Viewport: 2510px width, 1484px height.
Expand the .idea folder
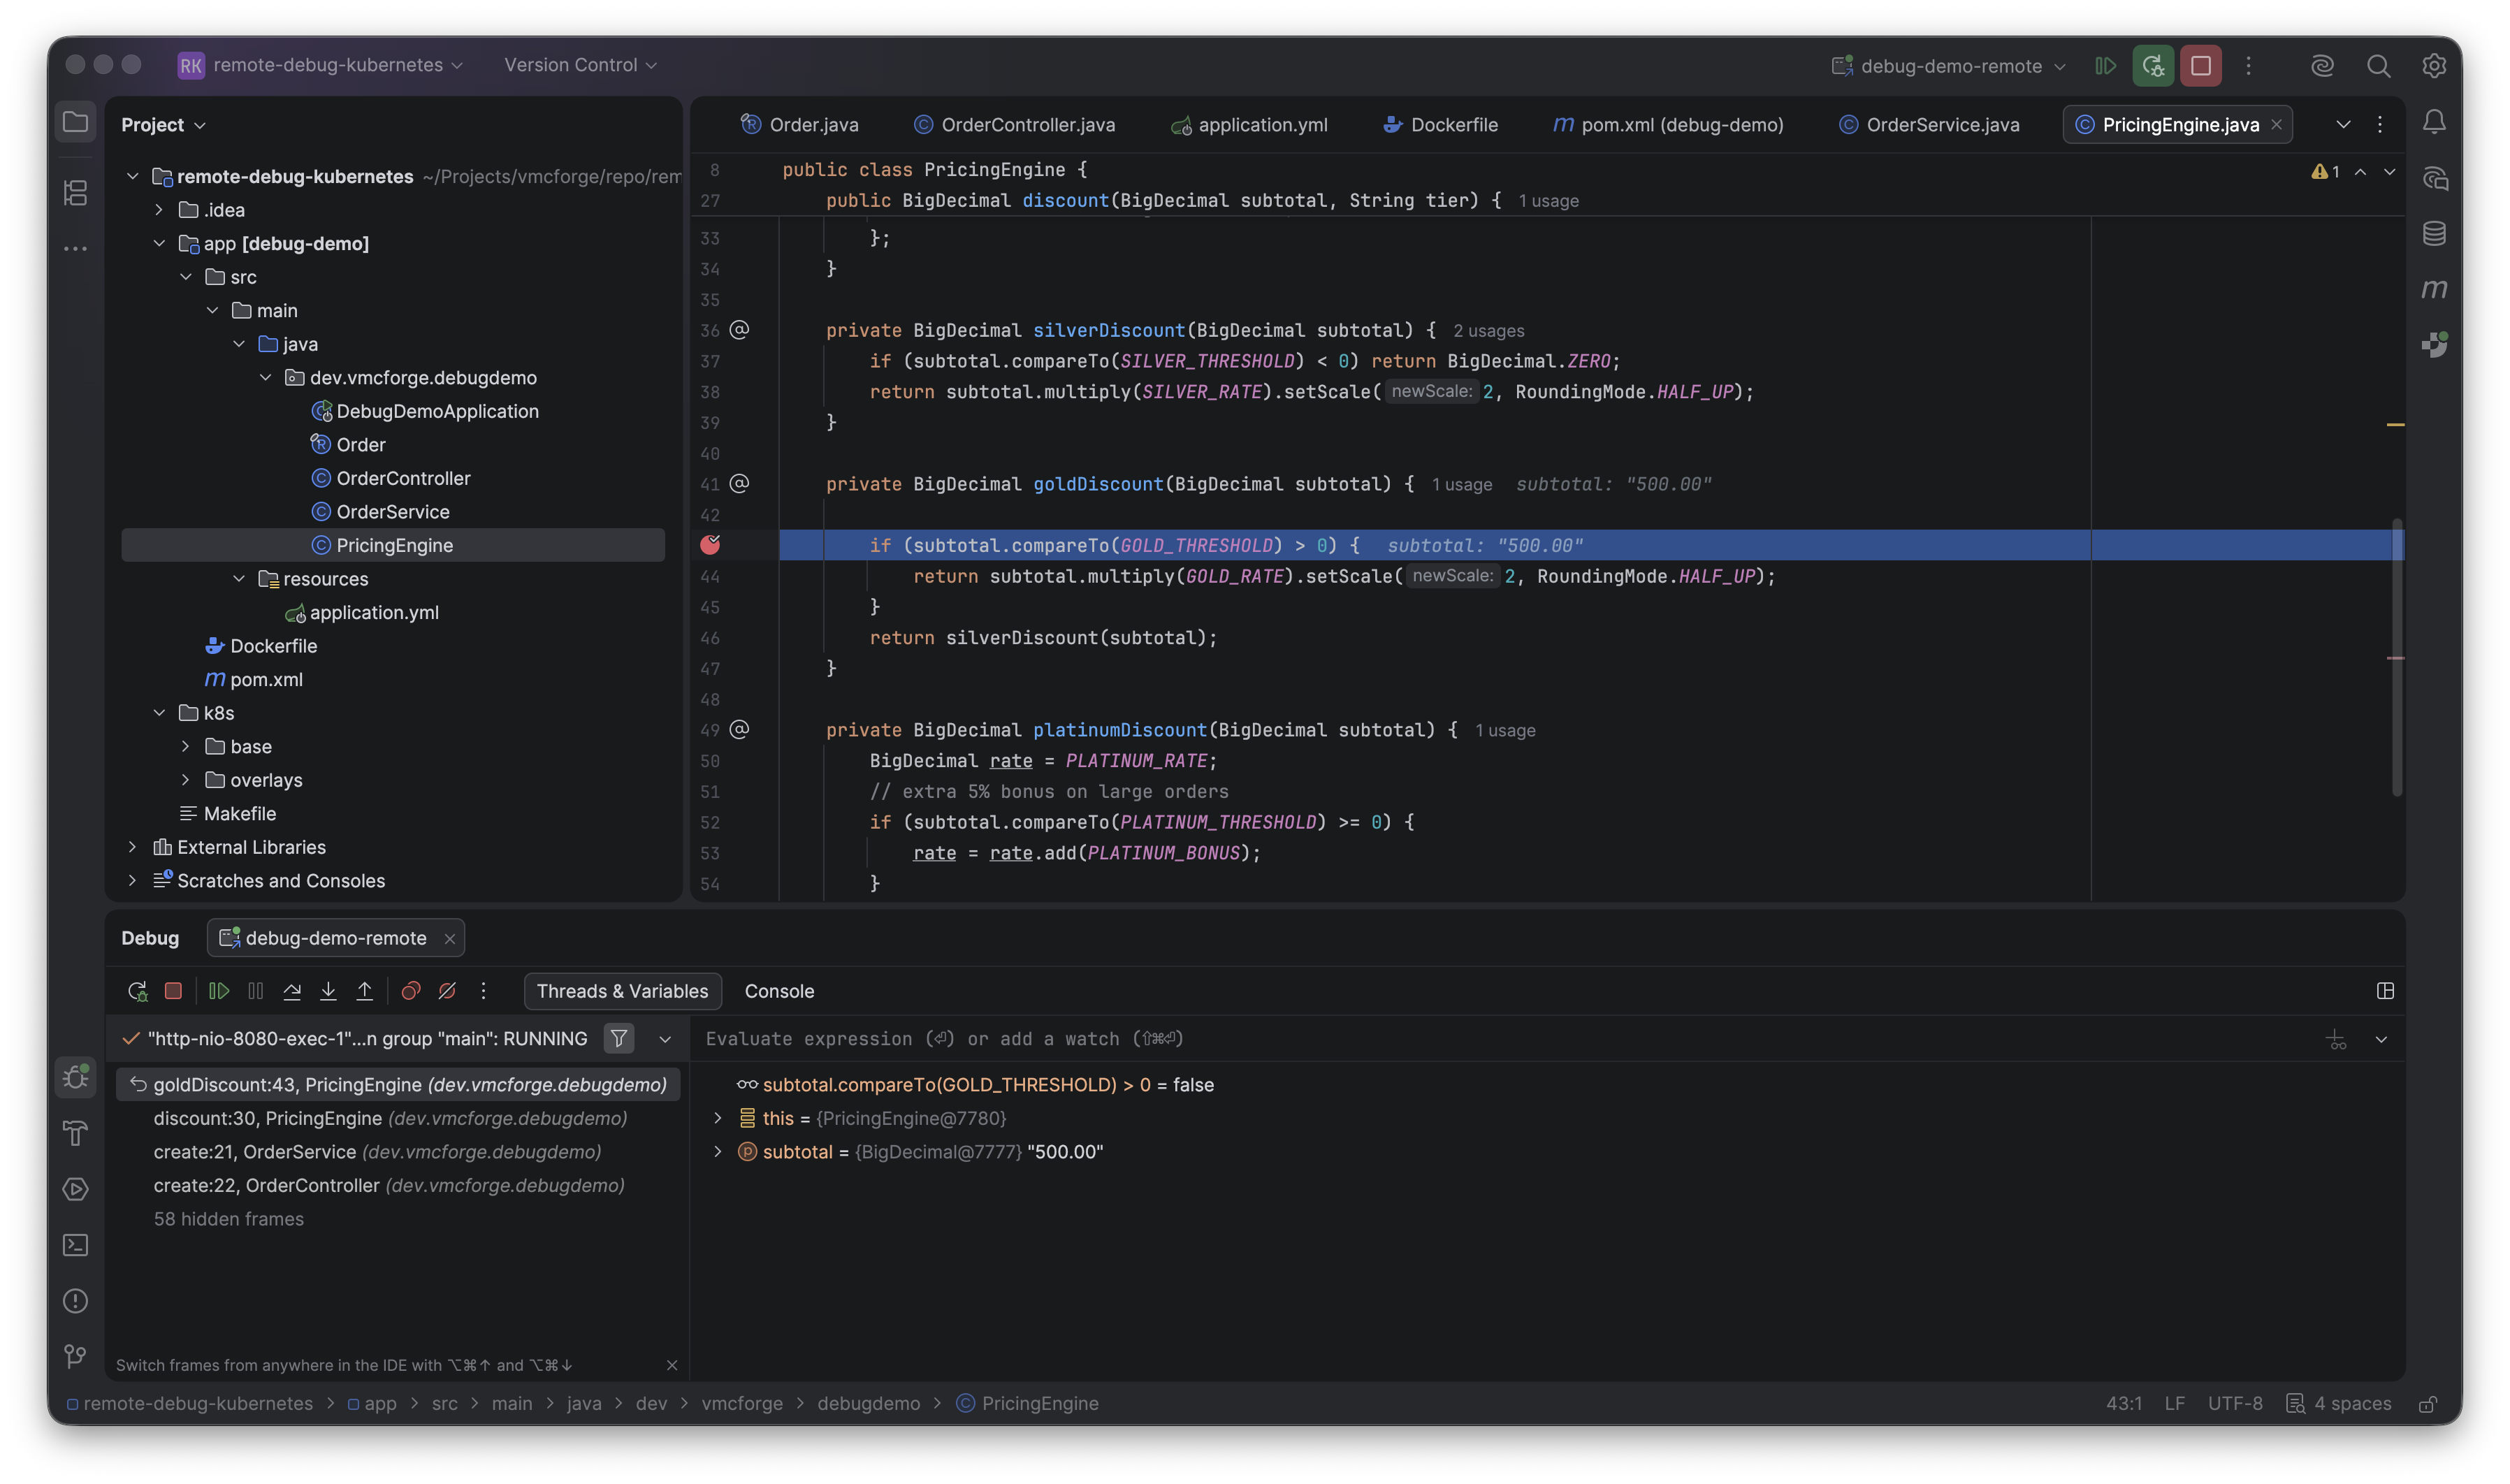point(159,210)
